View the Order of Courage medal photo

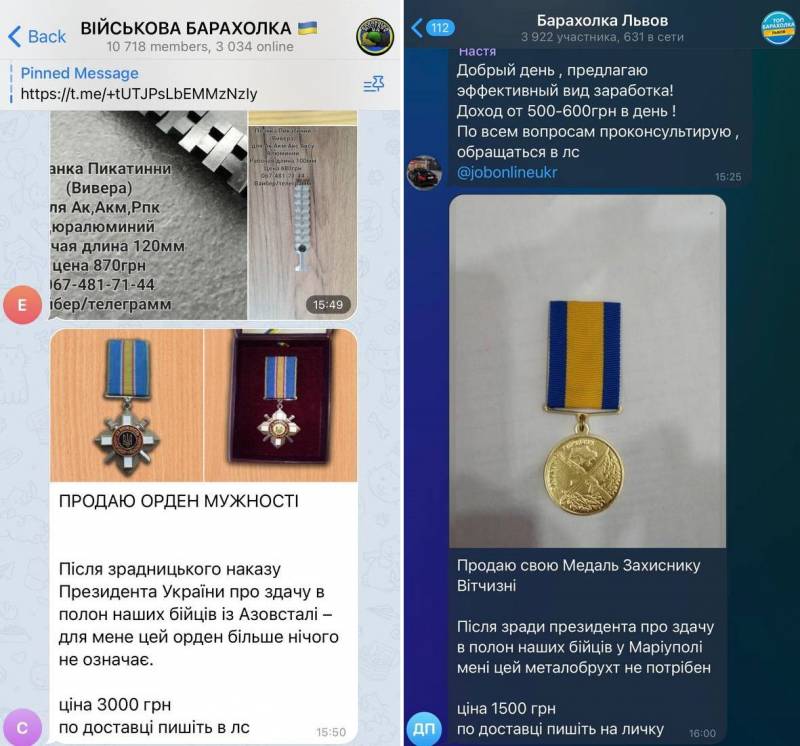[x=127, y=405]
